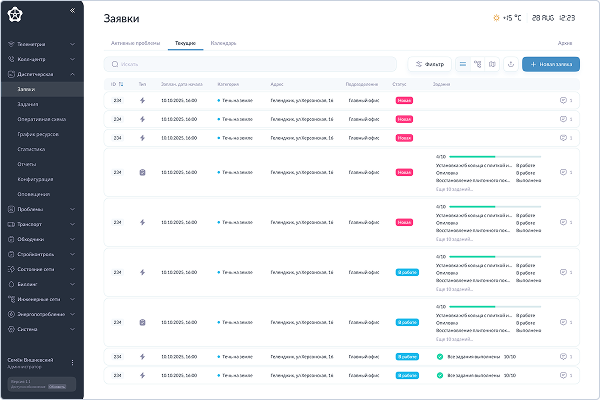Open comments icon on first request row
600x400 pixels.
563,100
